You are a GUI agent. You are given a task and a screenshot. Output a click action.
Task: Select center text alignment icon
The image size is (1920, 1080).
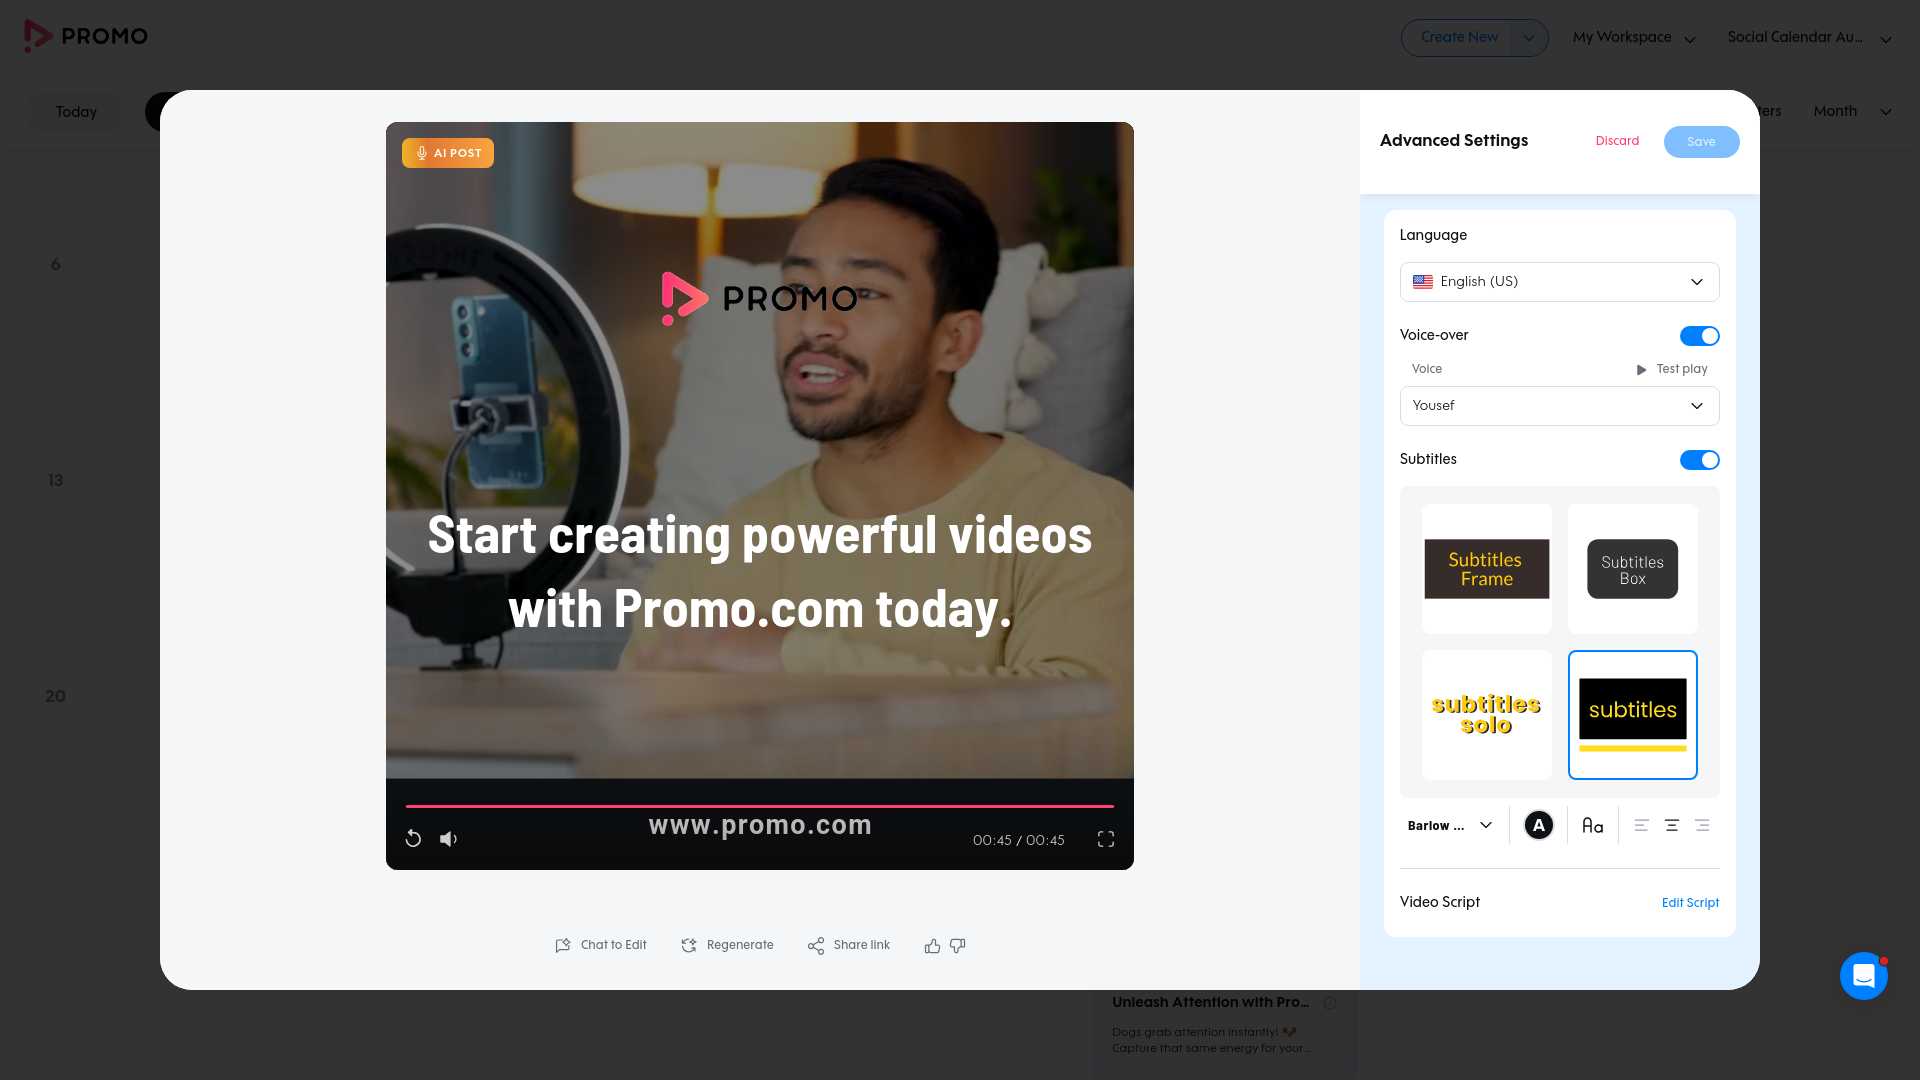[1671, 826]
